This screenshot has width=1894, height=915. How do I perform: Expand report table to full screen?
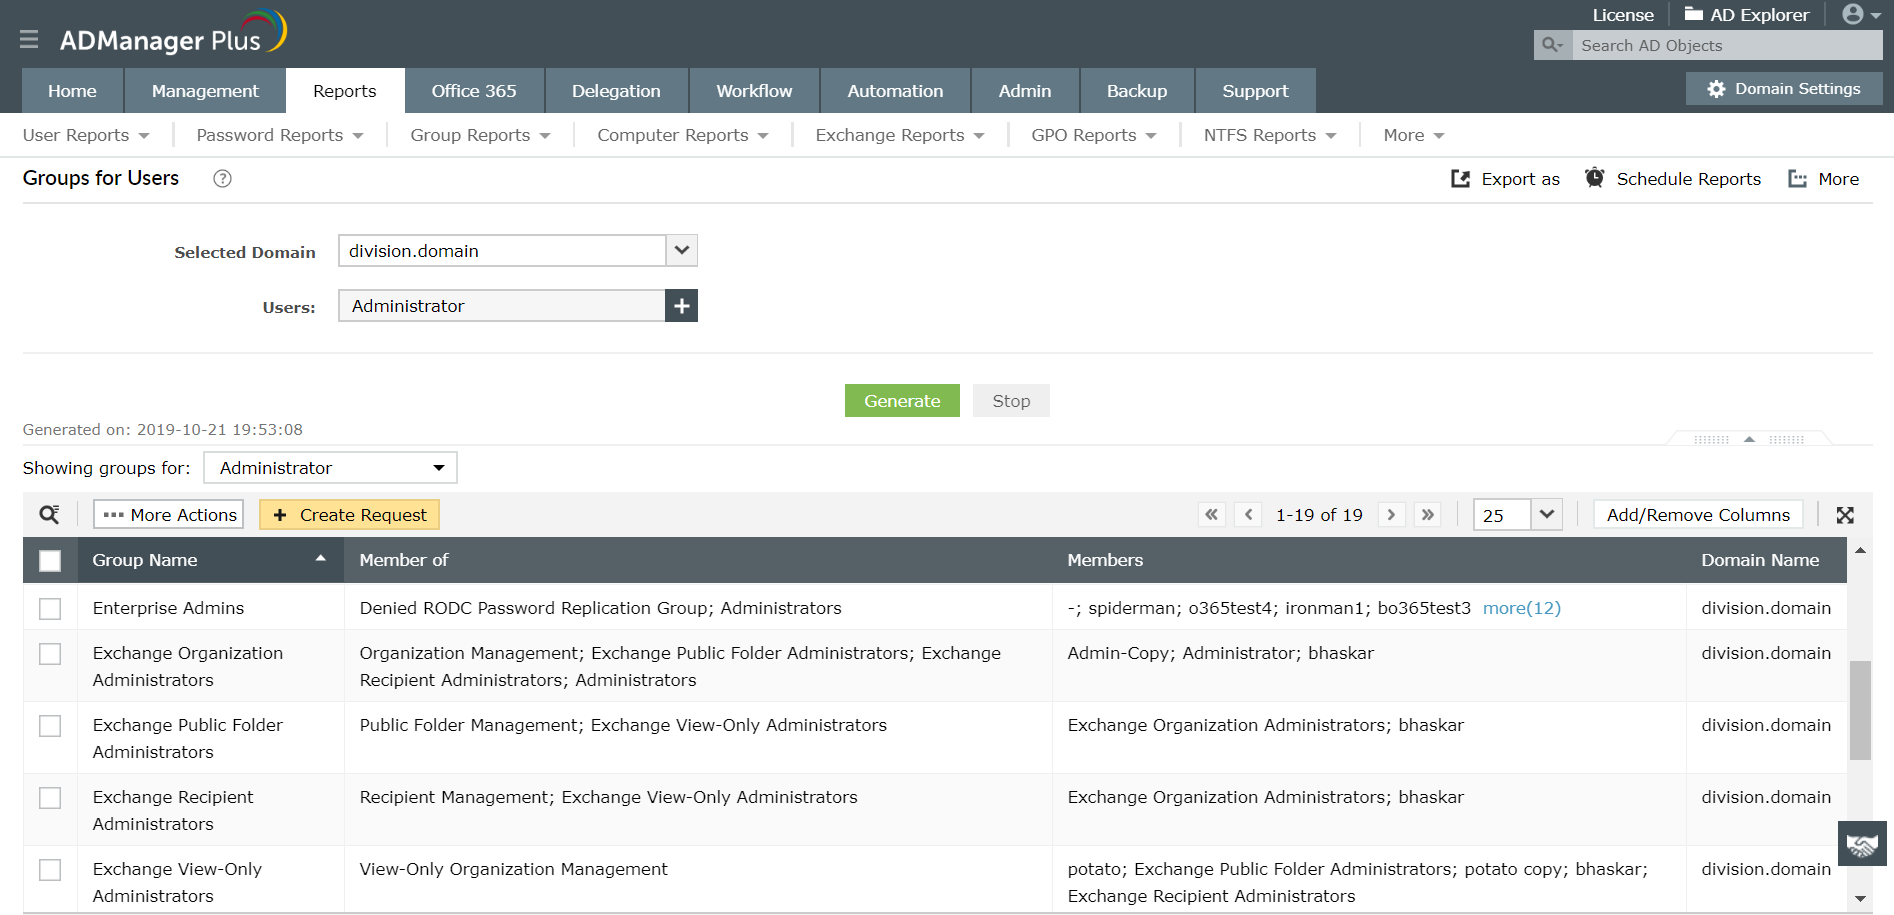1845,515
